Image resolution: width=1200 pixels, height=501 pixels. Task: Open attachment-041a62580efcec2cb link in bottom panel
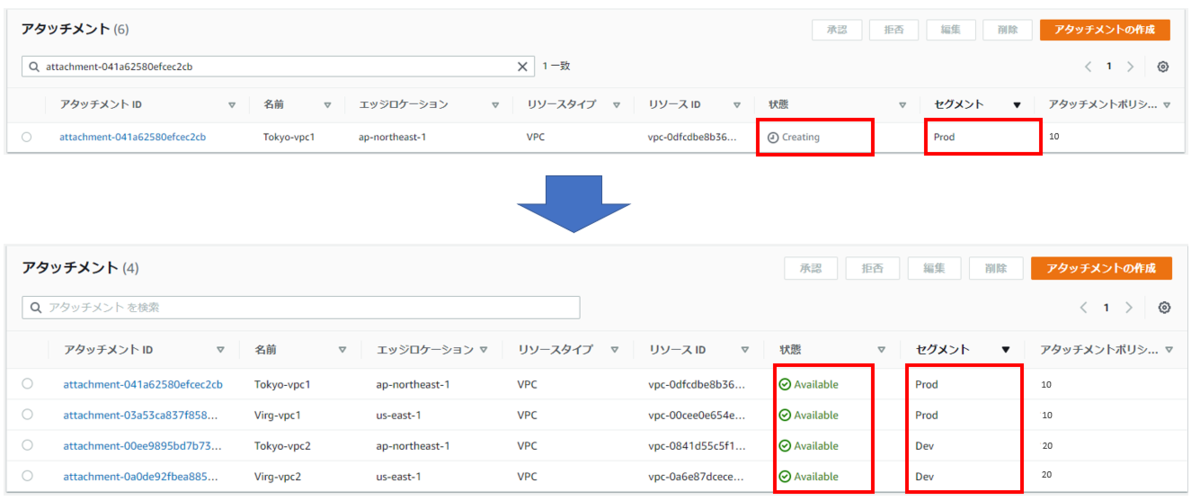tap(143, 384)
